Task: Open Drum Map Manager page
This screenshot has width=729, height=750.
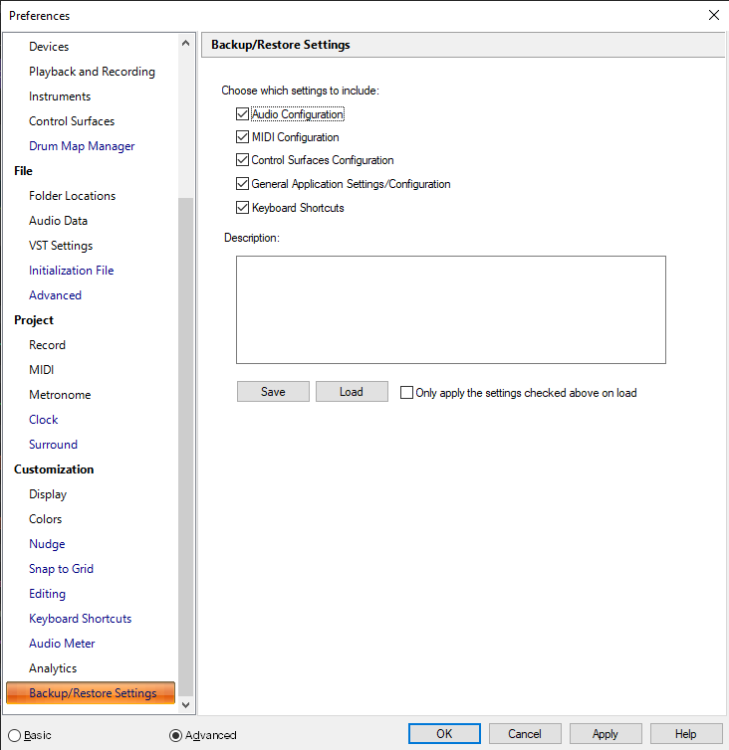Action: 82,146
